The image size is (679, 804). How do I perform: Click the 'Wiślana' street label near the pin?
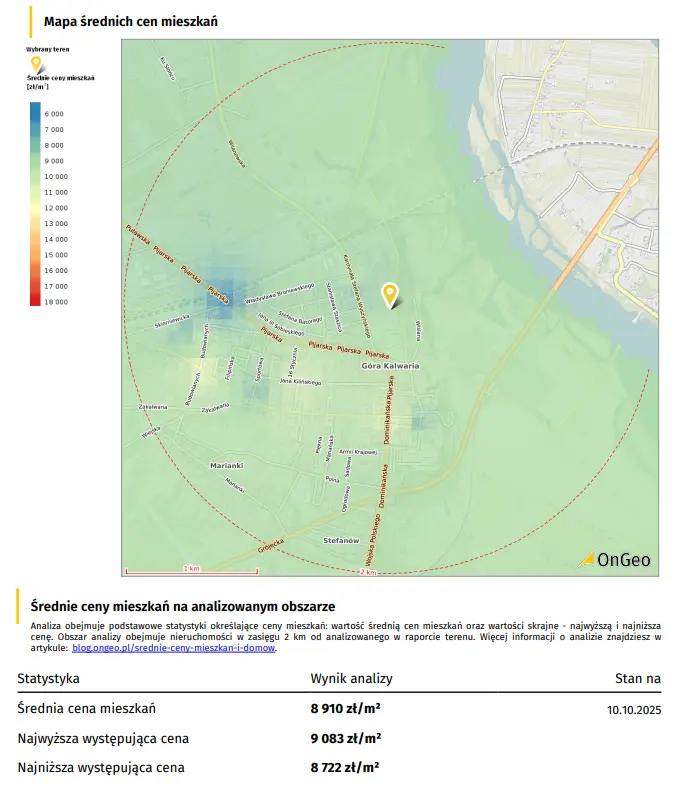pos(418,331)
